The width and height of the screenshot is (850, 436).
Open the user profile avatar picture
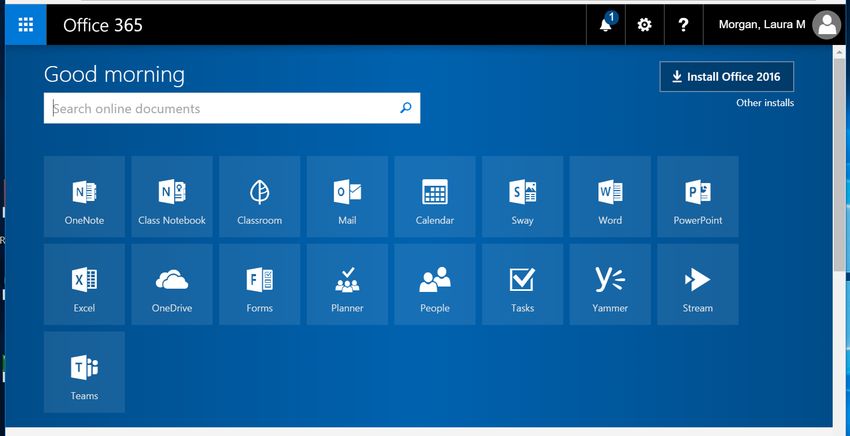tap(827, 25)
